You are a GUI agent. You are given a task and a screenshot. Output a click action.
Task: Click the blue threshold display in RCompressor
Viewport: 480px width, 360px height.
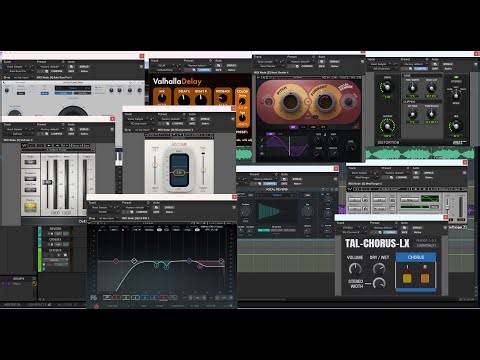point(179,170)
